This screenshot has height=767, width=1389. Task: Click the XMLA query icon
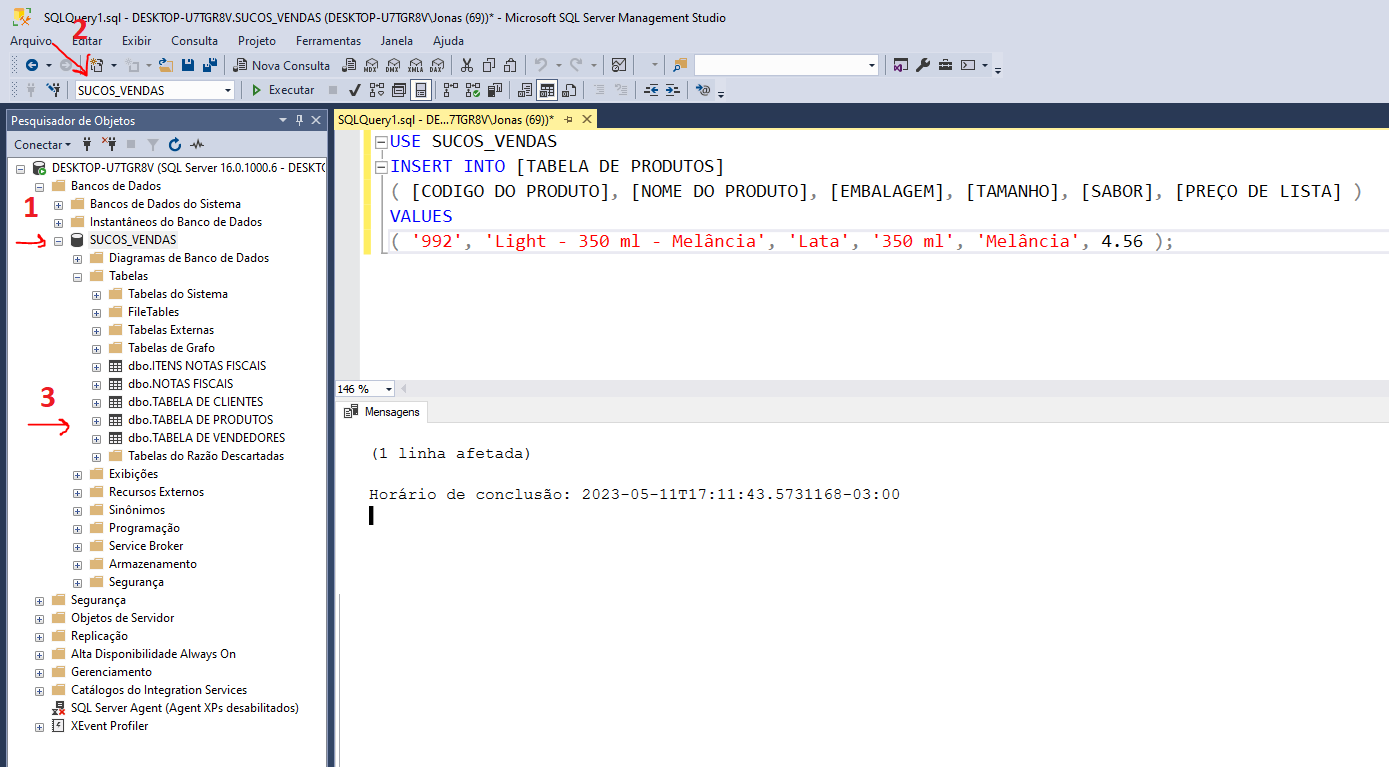pos(414,65)
